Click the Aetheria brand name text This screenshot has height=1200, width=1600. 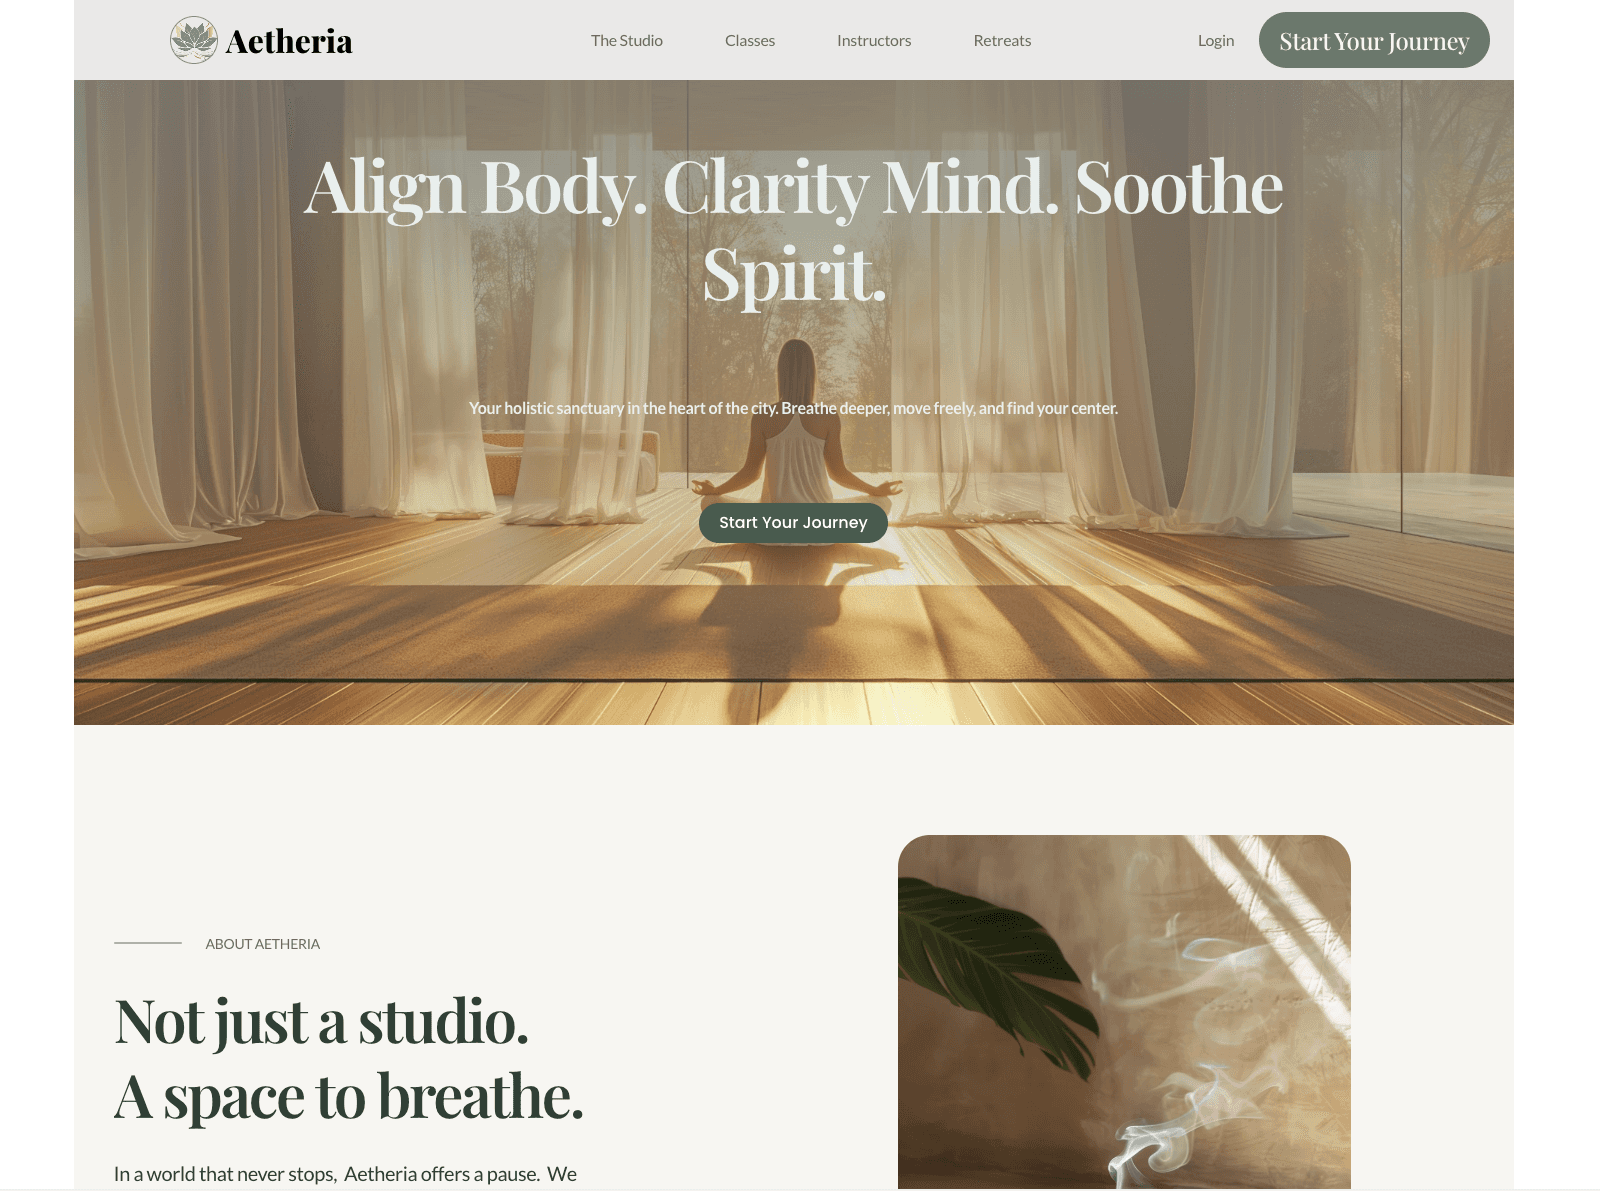[289, 41]
